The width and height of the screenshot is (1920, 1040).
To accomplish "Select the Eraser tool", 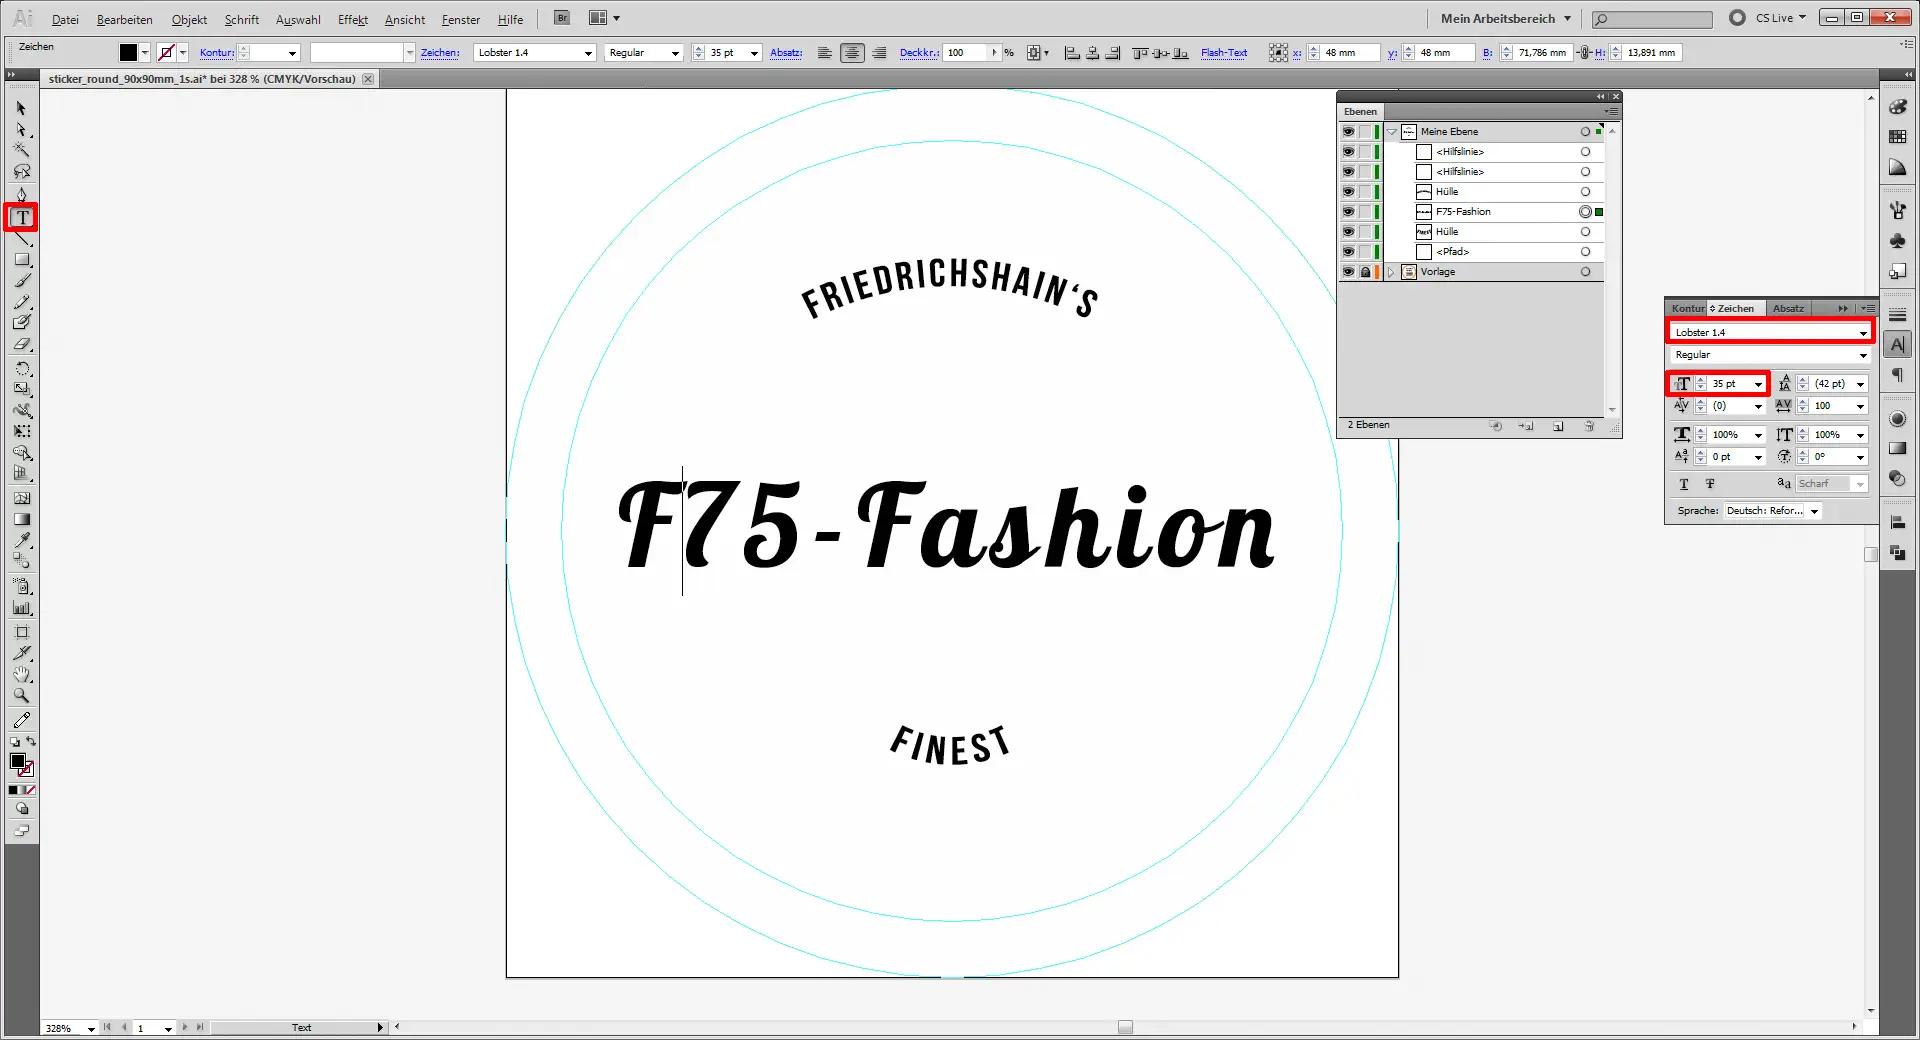I will 22,345.
